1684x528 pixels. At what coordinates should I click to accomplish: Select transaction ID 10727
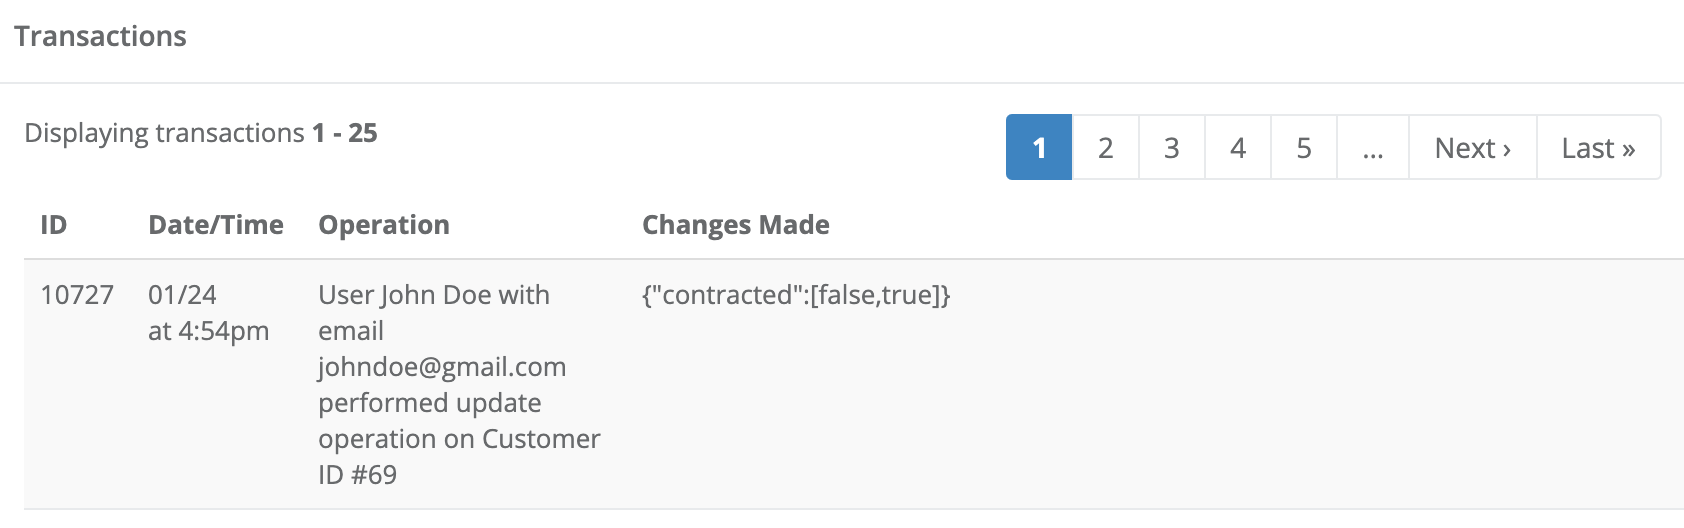77,295
